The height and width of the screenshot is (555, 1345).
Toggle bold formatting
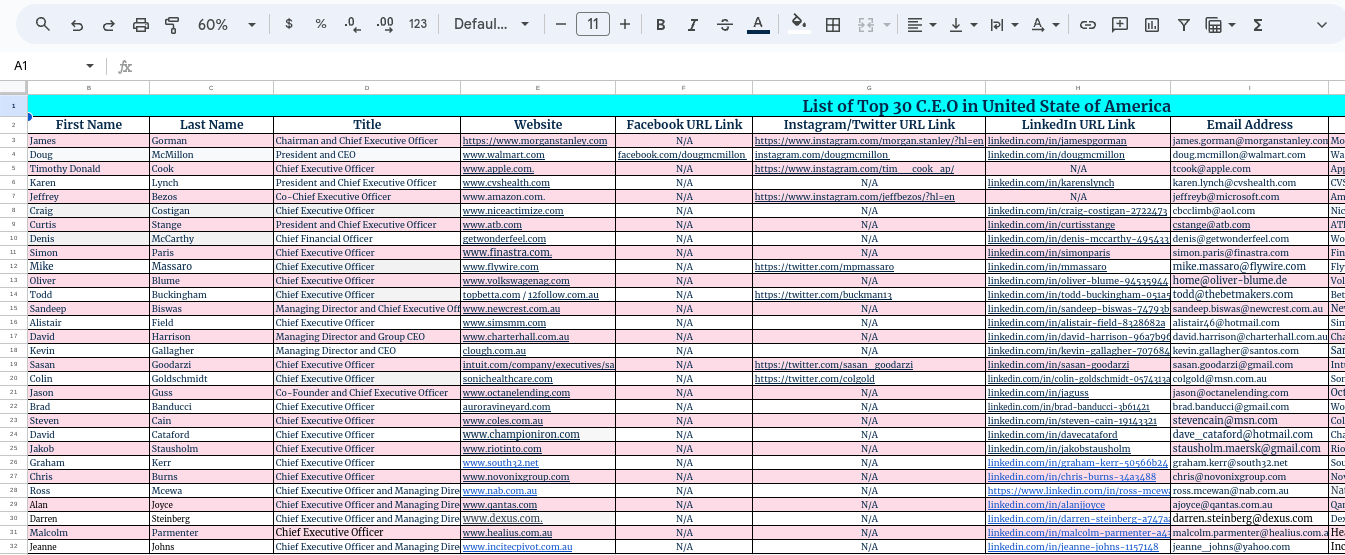point(661,24)
